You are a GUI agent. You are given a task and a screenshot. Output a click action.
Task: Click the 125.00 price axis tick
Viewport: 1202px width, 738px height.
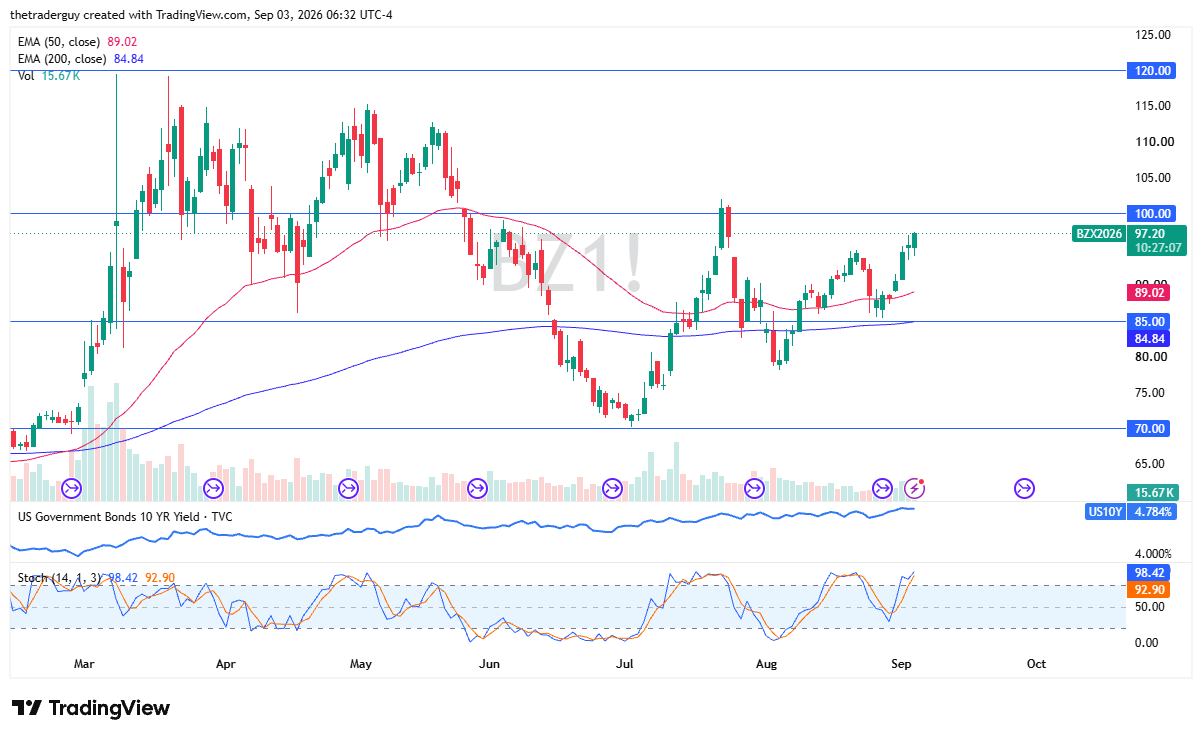[1153, 35]
